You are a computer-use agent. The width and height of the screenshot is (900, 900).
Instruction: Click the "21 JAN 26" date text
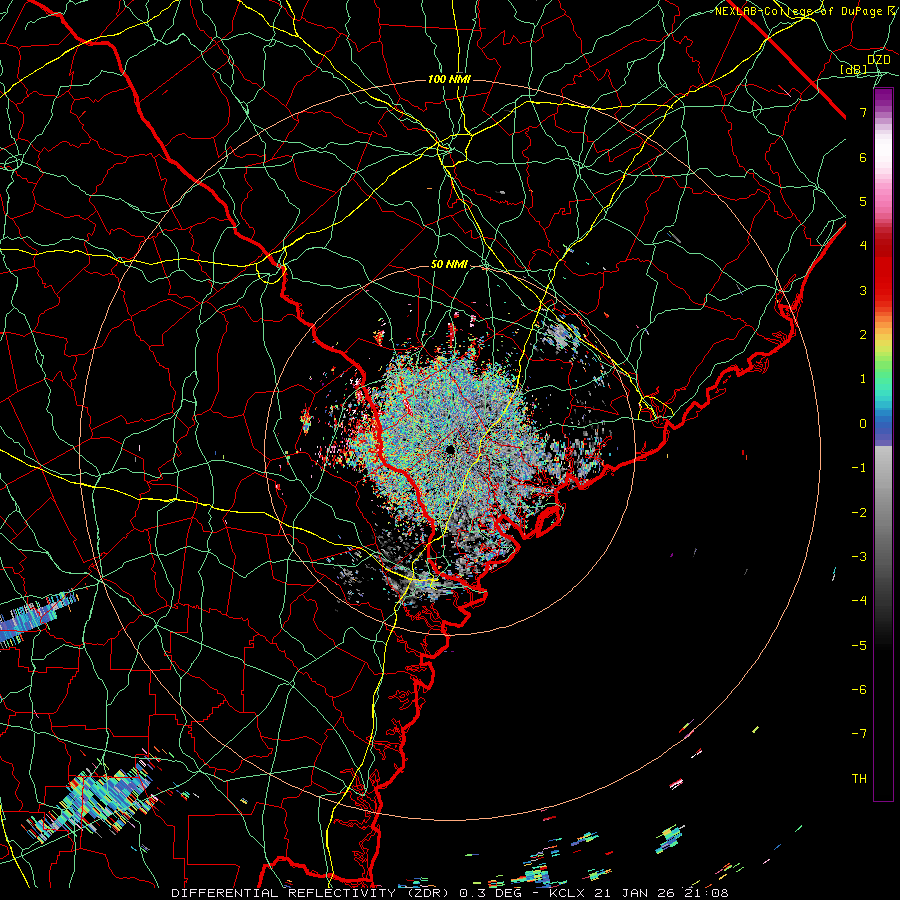[633, 893]
